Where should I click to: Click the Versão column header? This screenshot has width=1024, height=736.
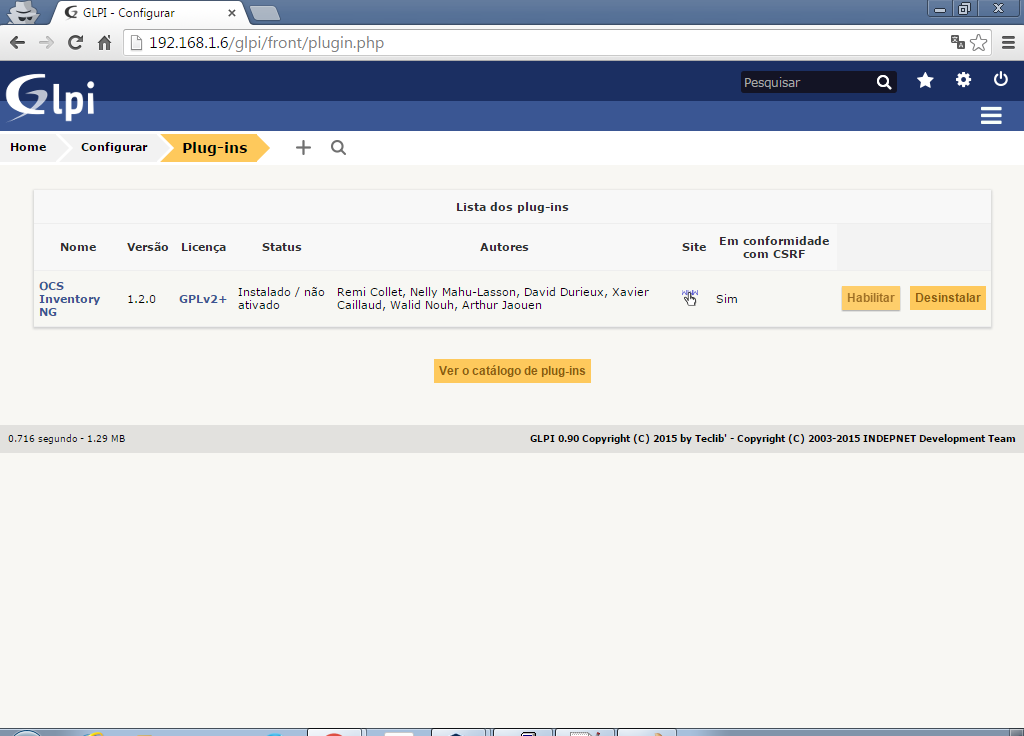click(148, 247)
